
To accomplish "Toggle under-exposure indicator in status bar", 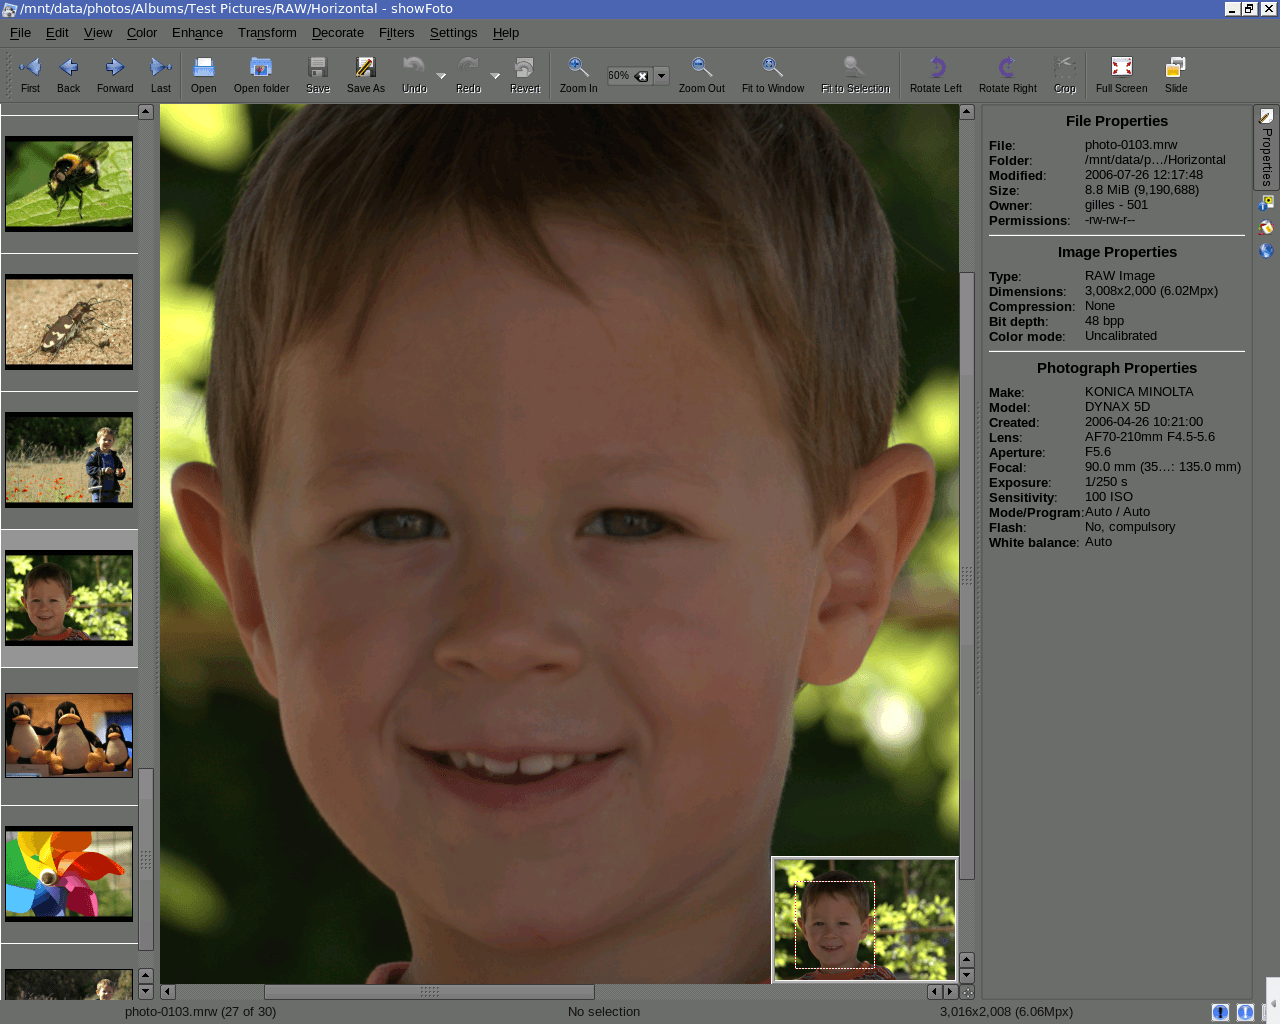I will 1220,1012.
